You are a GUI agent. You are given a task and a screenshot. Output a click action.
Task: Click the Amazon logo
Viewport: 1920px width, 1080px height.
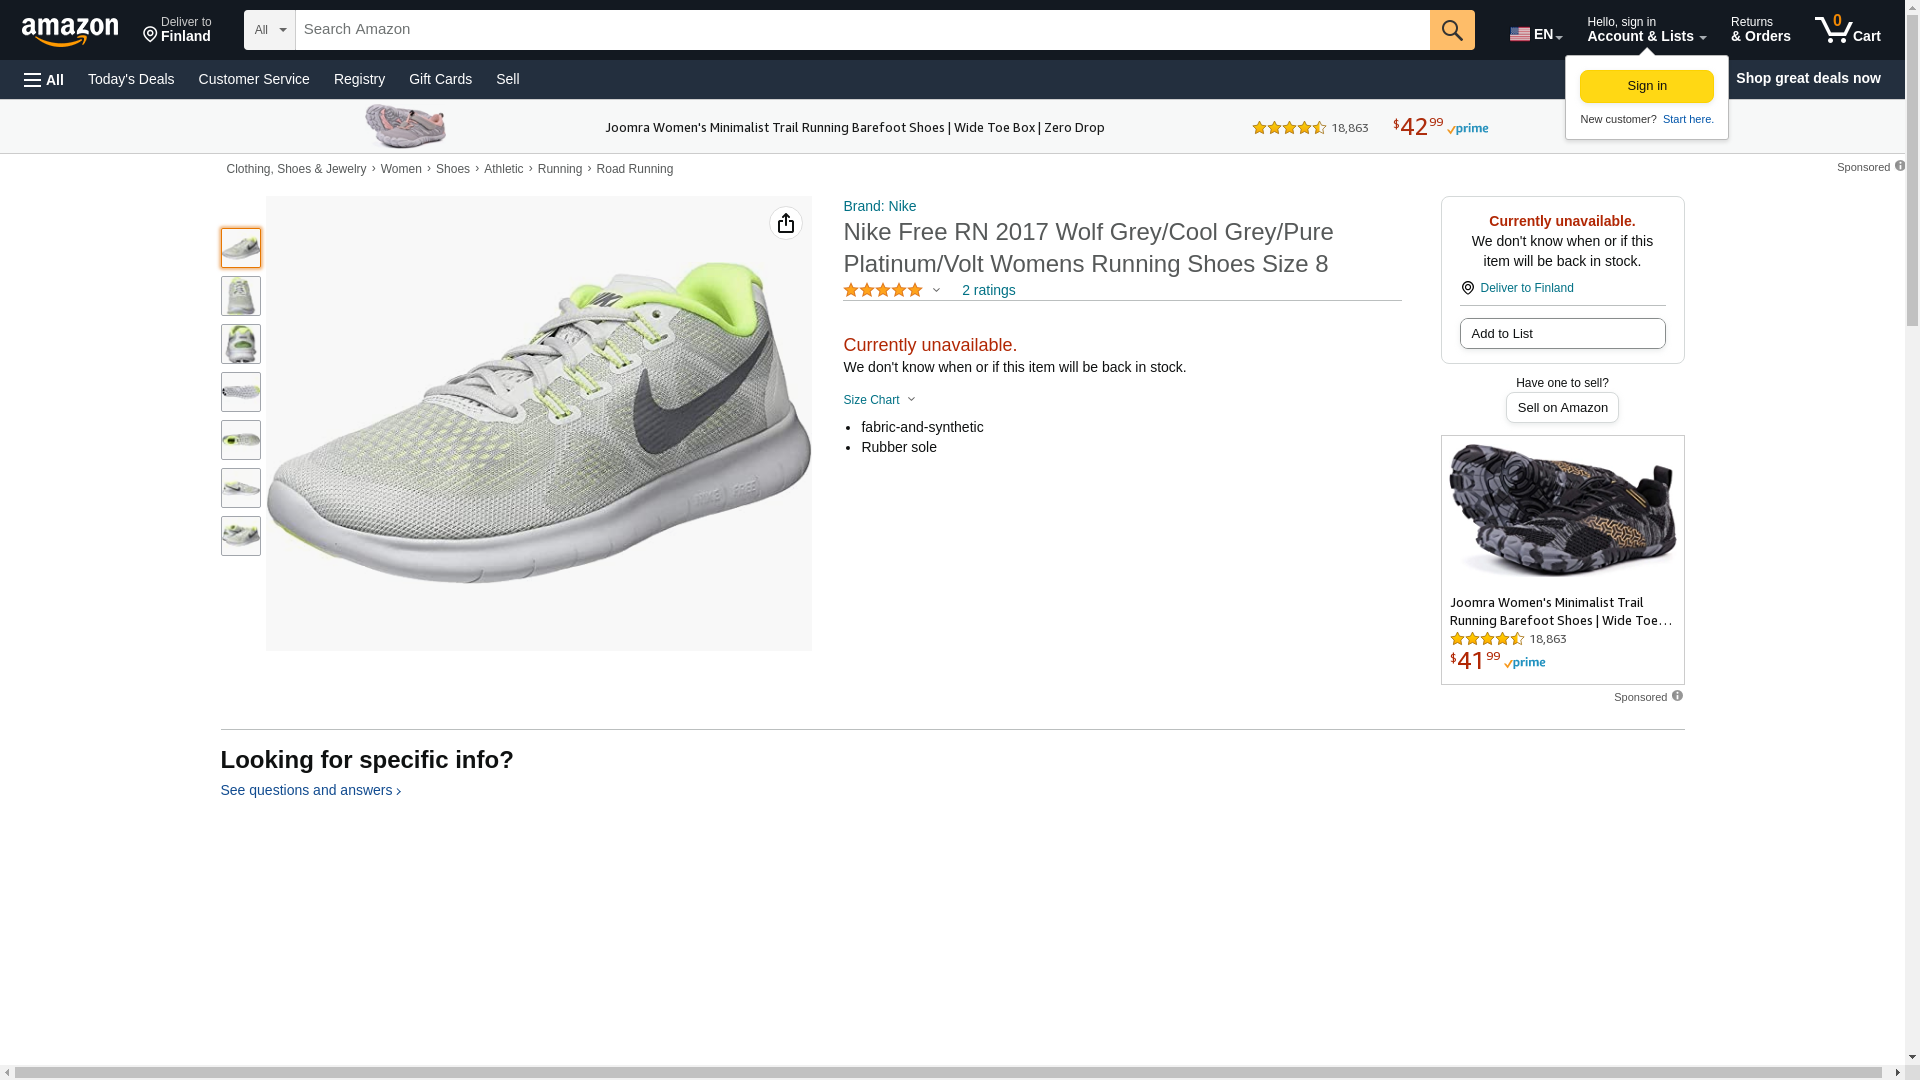click(x=70, y=31)
